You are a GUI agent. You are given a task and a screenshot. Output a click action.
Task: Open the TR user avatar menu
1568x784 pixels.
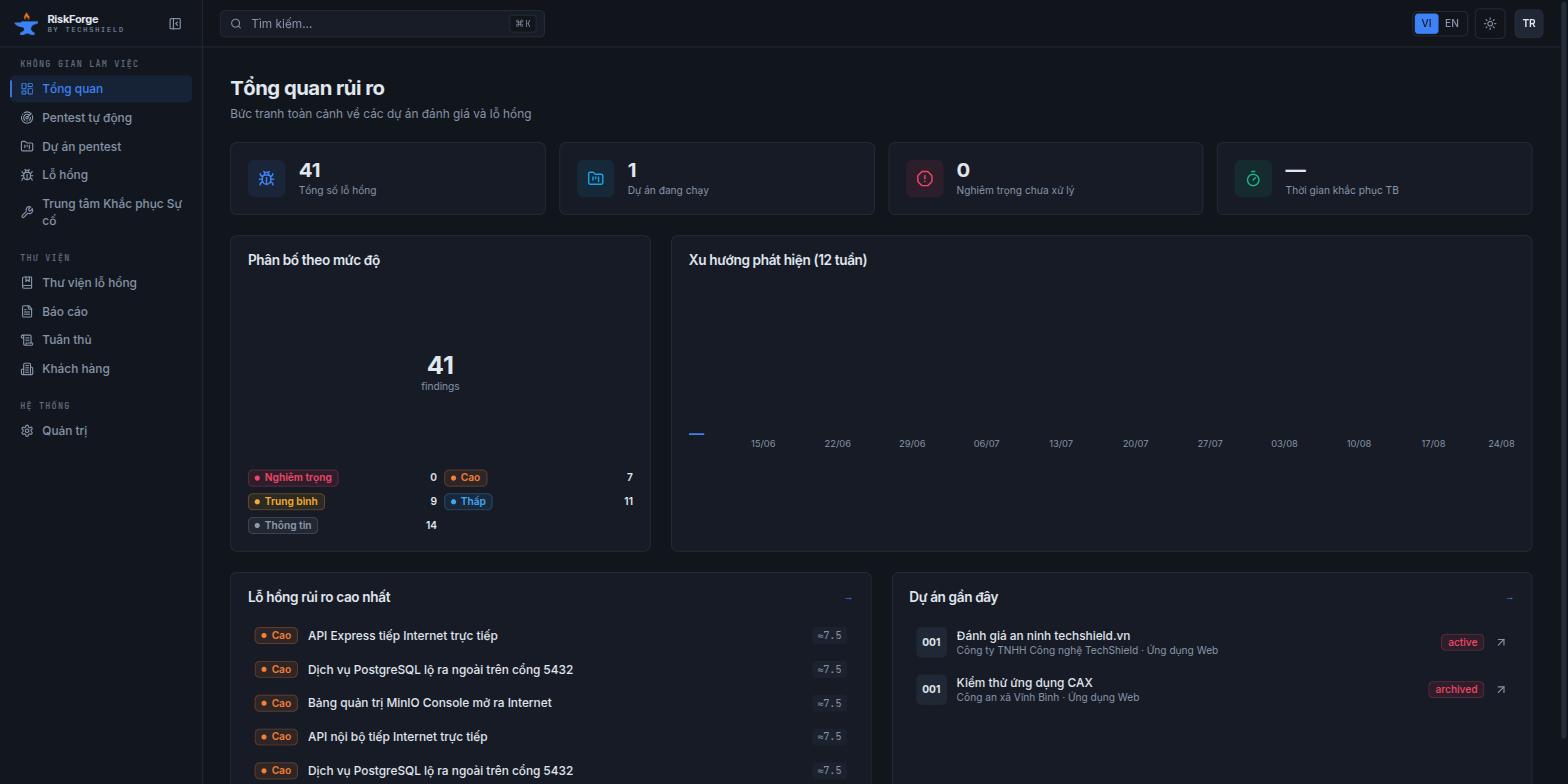tap(1529, 23)
